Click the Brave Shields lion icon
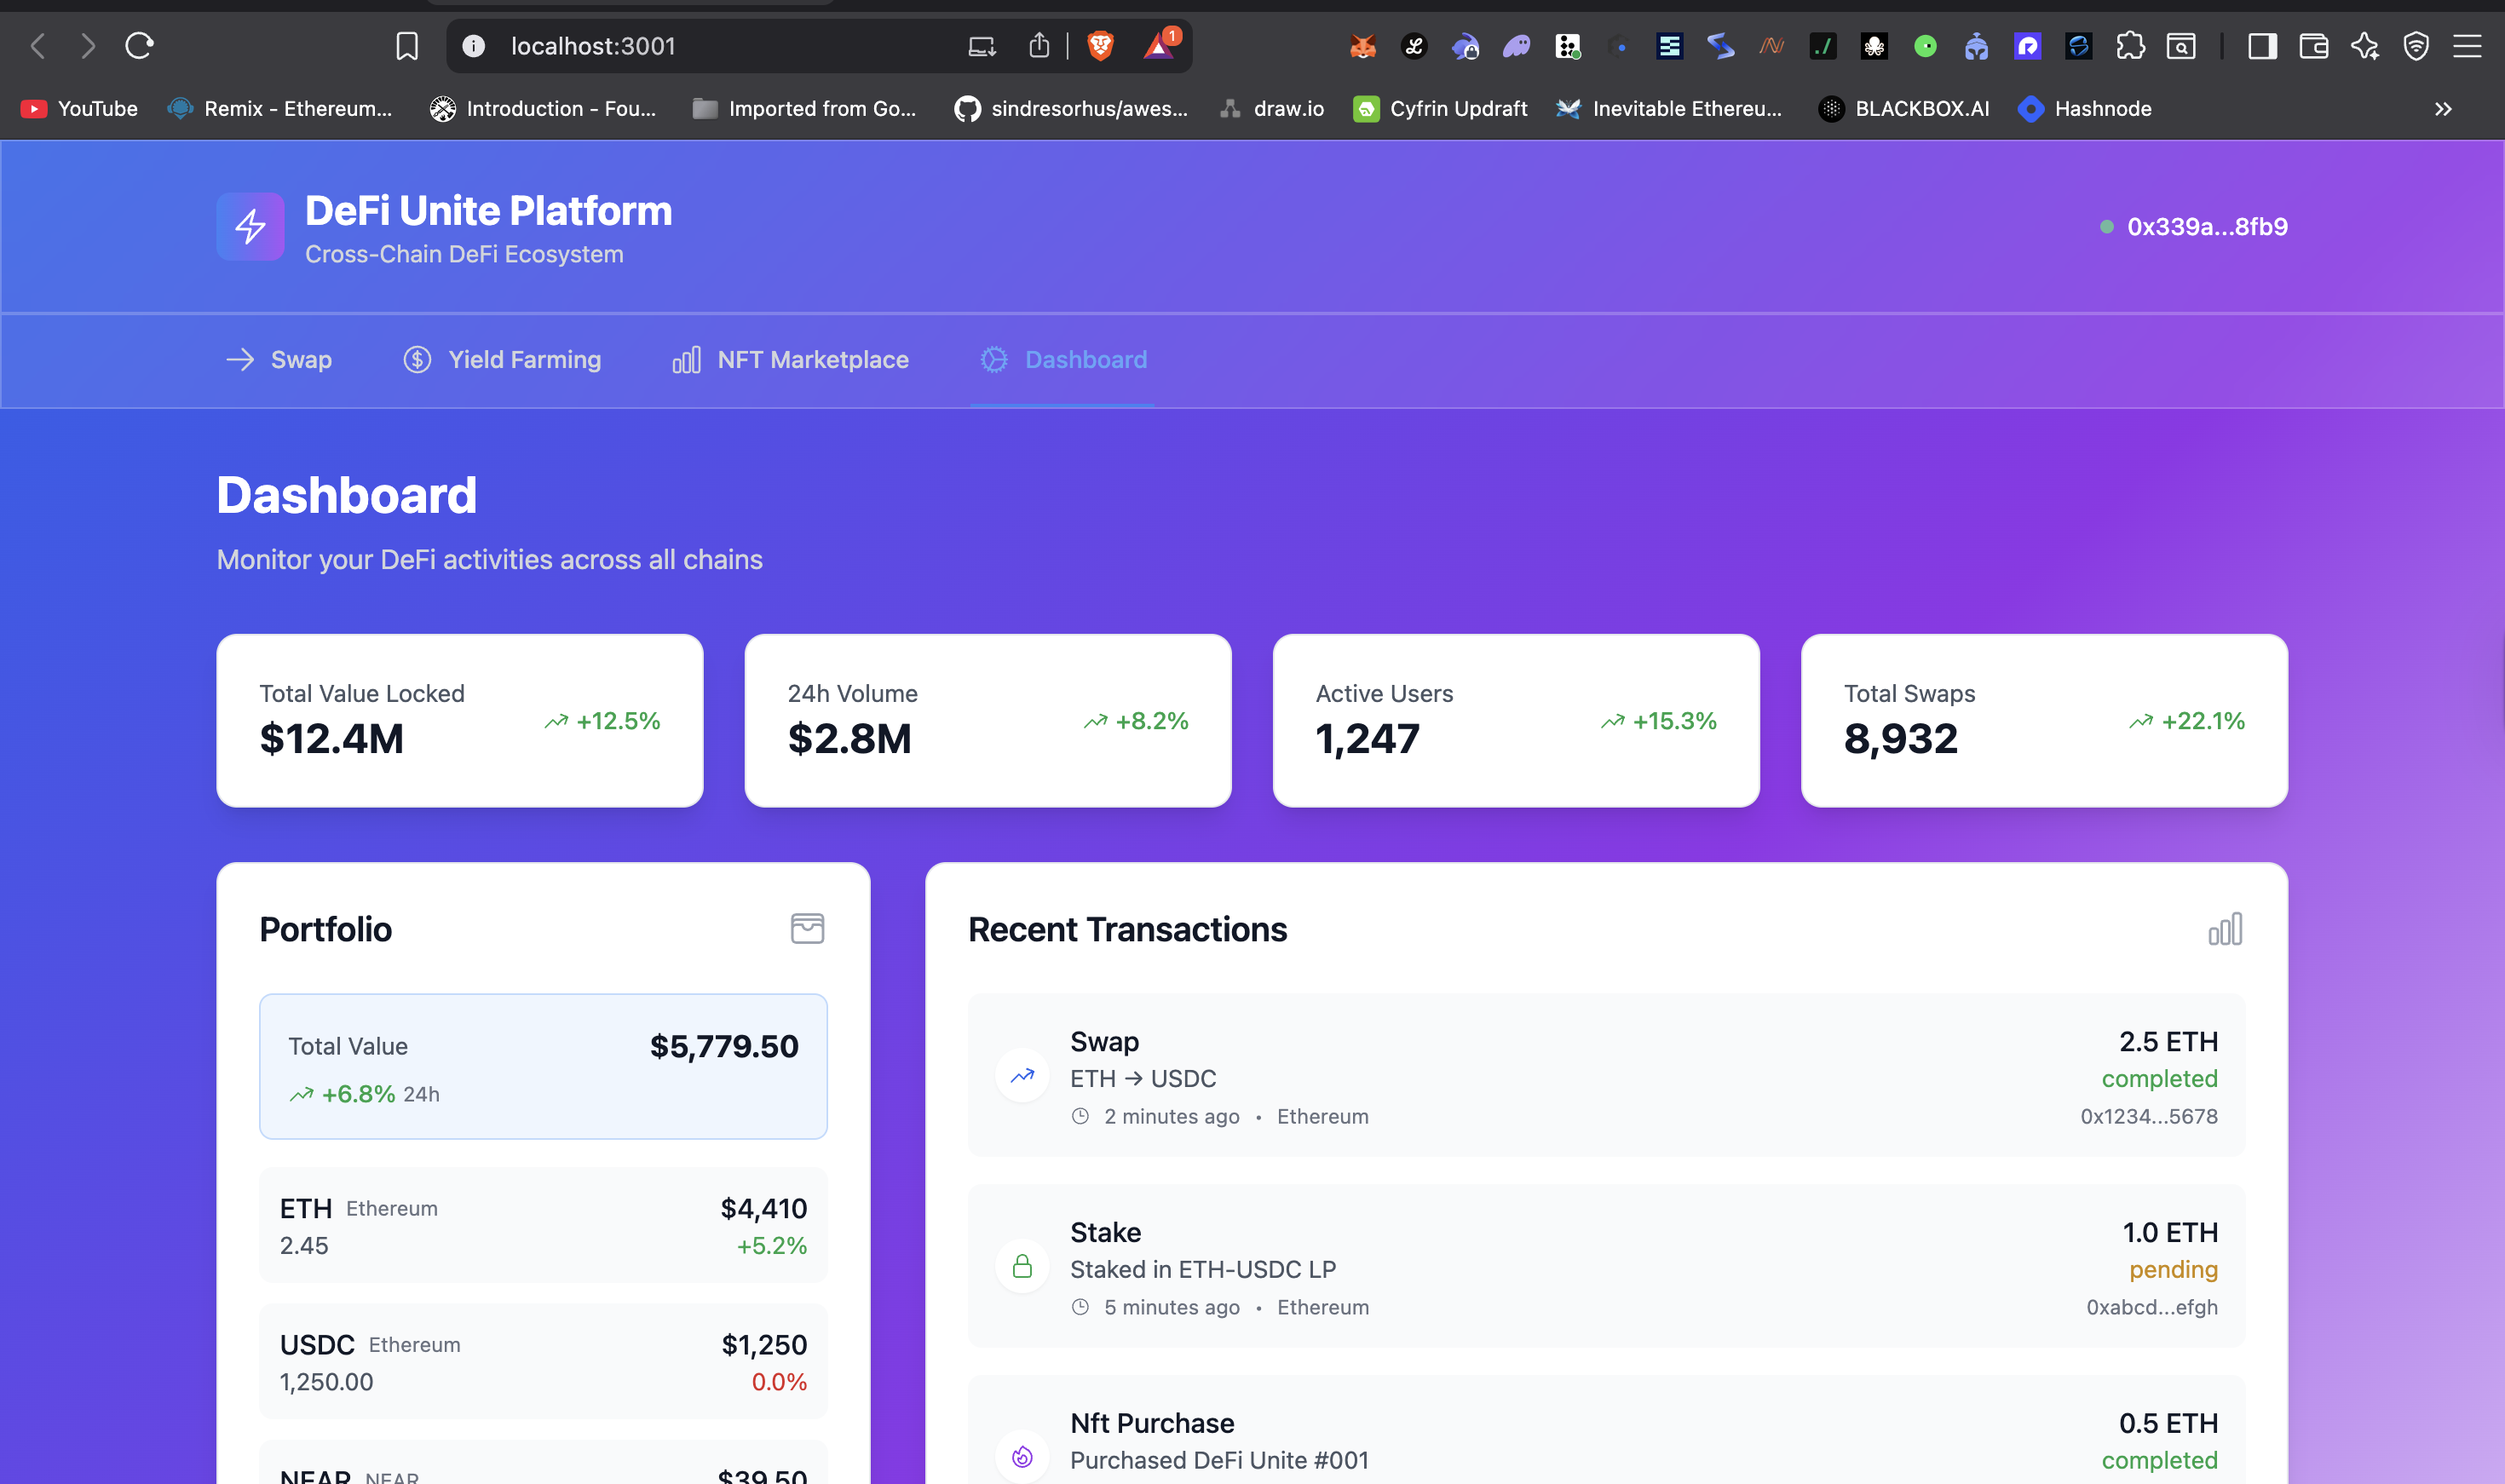The image size is (2505, 1484). pos(1100,45)
